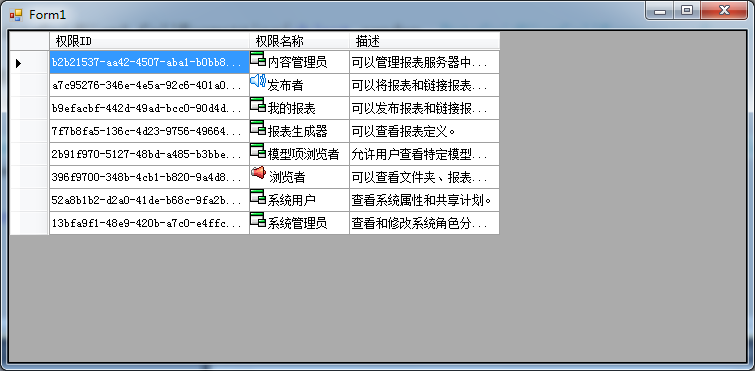Image resolution: width=755 pixels, height=371 pixels.
Task: Select description cell 可以将报表和链接报表...
Action: click(425, 85)
